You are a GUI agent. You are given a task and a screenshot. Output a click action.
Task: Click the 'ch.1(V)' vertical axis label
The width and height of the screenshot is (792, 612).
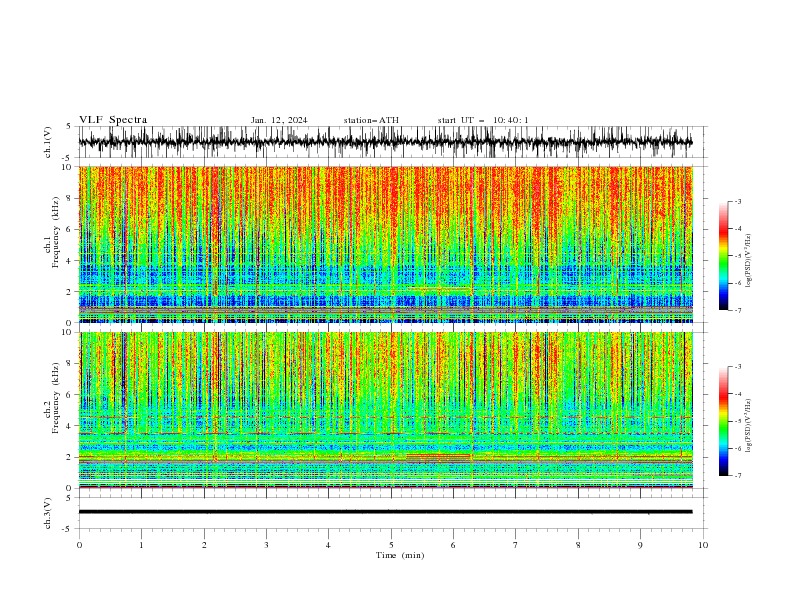[48, 142]
